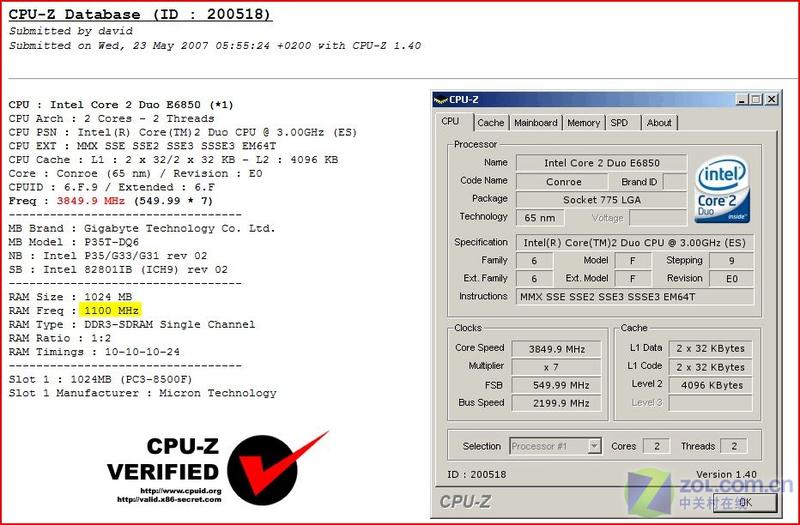Click the Cores count field
800x525 pixels.
tap(656, 446)
